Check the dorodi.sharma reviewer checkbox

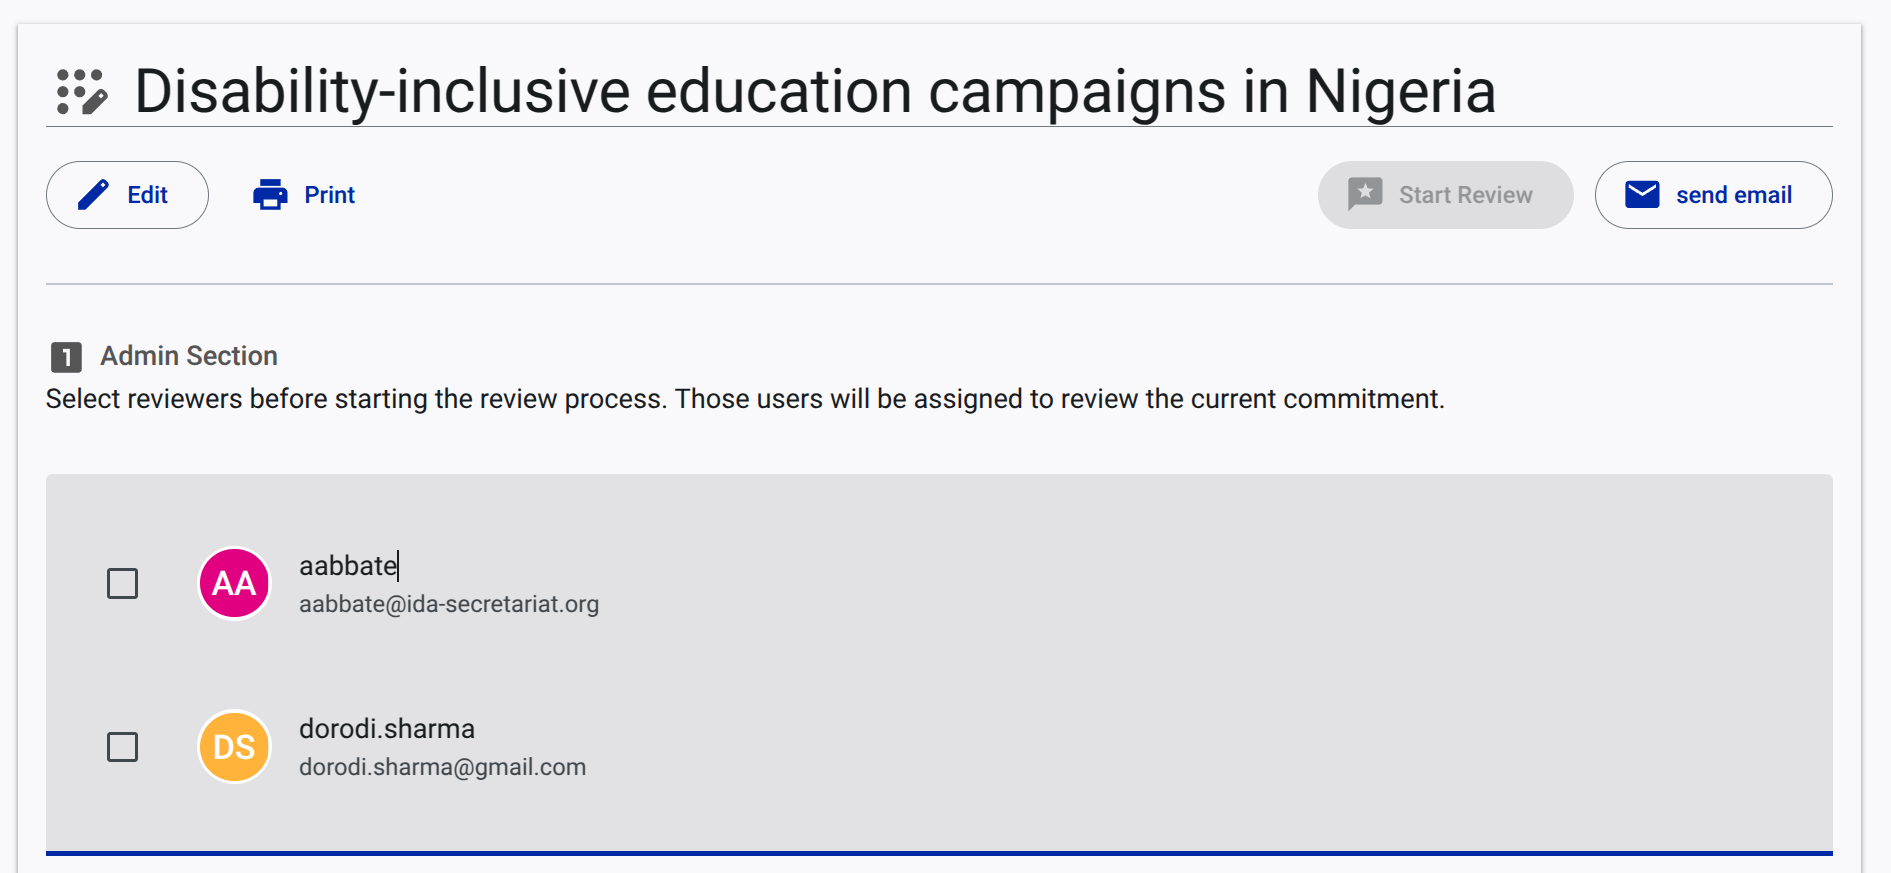122,747
